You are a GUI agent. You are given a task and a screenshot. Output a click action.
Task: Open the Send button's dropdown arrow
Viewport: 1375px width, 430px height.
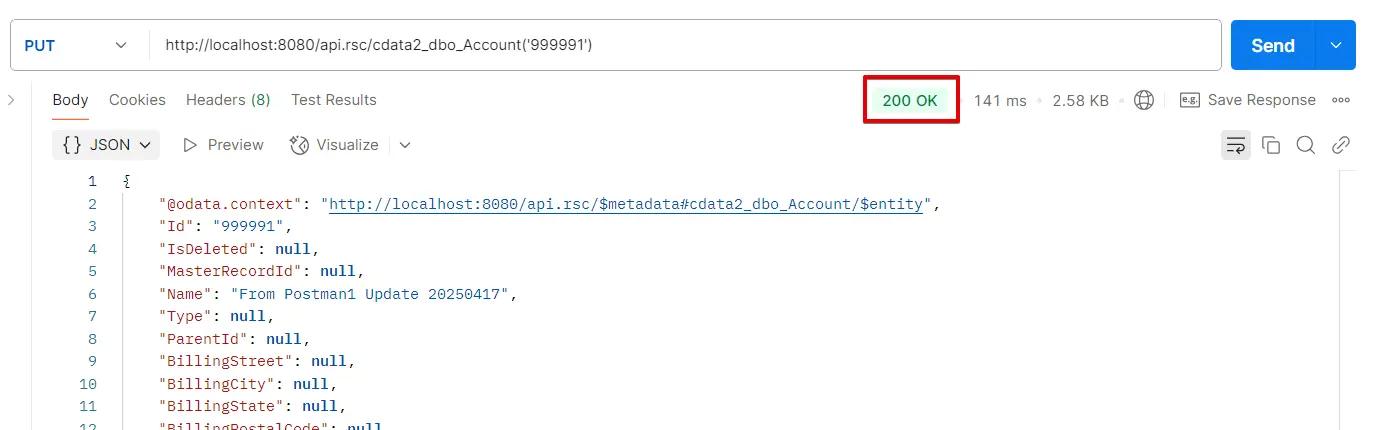click(1336, 45)
